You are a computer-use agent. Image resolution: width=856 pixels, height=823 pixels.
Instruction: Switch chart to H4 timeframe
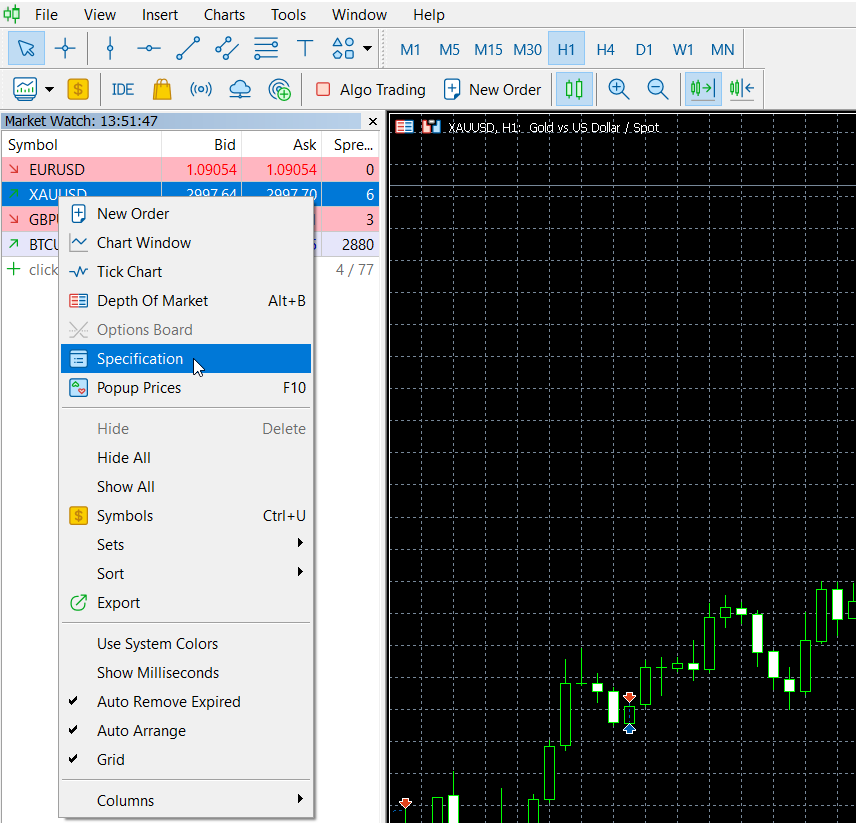click(x=605, y=49)
